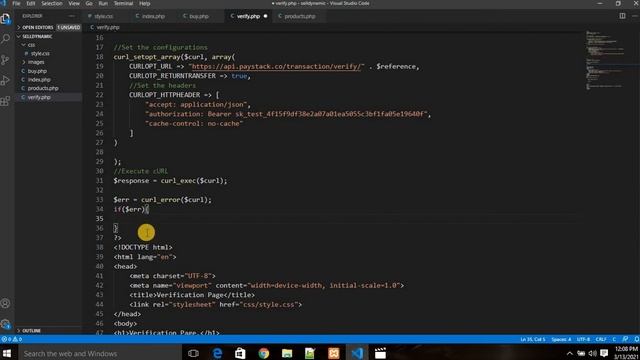Open the Explorer panel more actions menu
640x360 pixels.
pyautogui.click(x=72, y=16)
